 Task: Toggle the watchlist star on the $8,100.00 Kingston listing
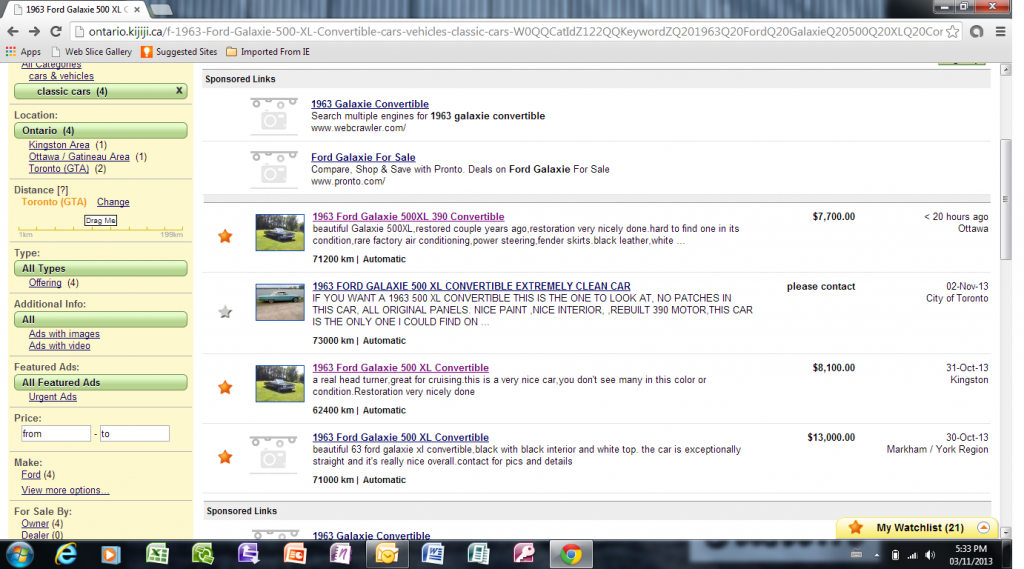[x=225, y=387]
